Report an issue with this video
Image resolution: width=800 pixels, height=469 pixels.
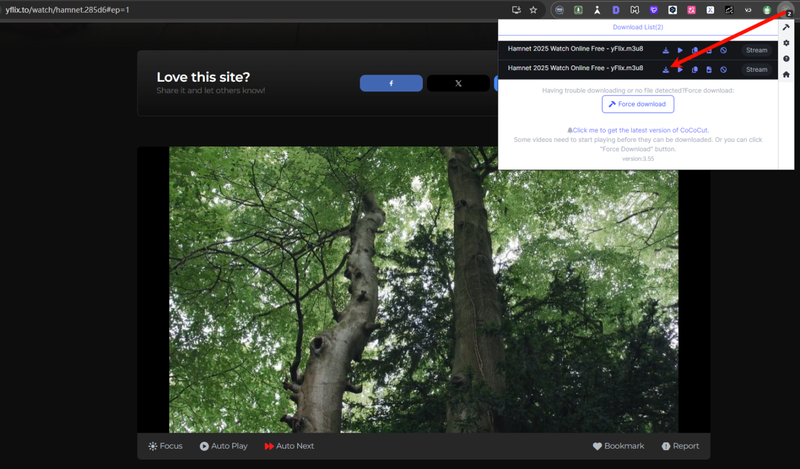[680, 446]
